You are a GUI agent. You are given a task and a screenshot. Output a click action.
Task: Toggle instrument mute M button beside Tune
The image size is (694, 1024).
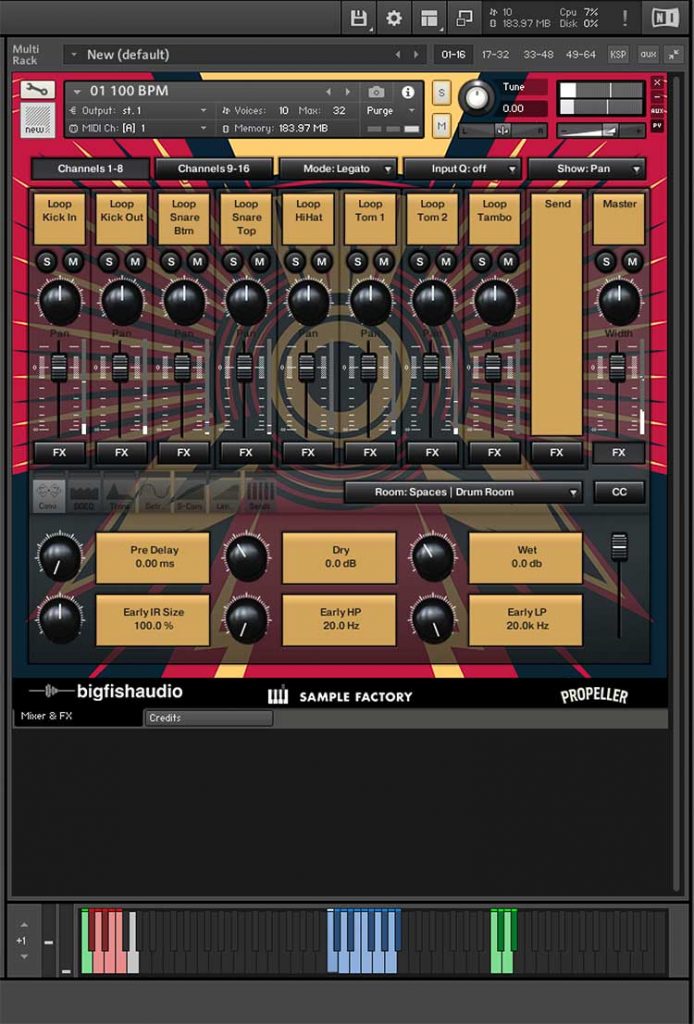(x=441, y=125)
